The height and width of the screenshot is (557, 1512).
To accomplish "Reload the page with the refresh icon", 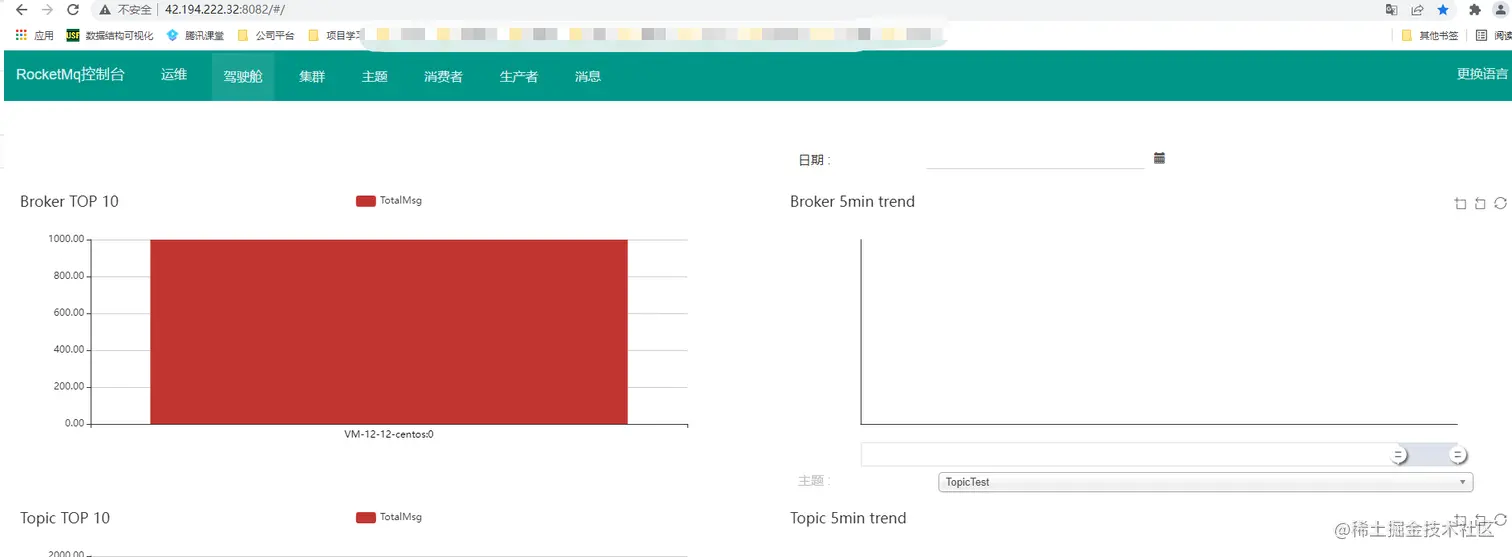I will pyautogui.click(x=73, y=10).
